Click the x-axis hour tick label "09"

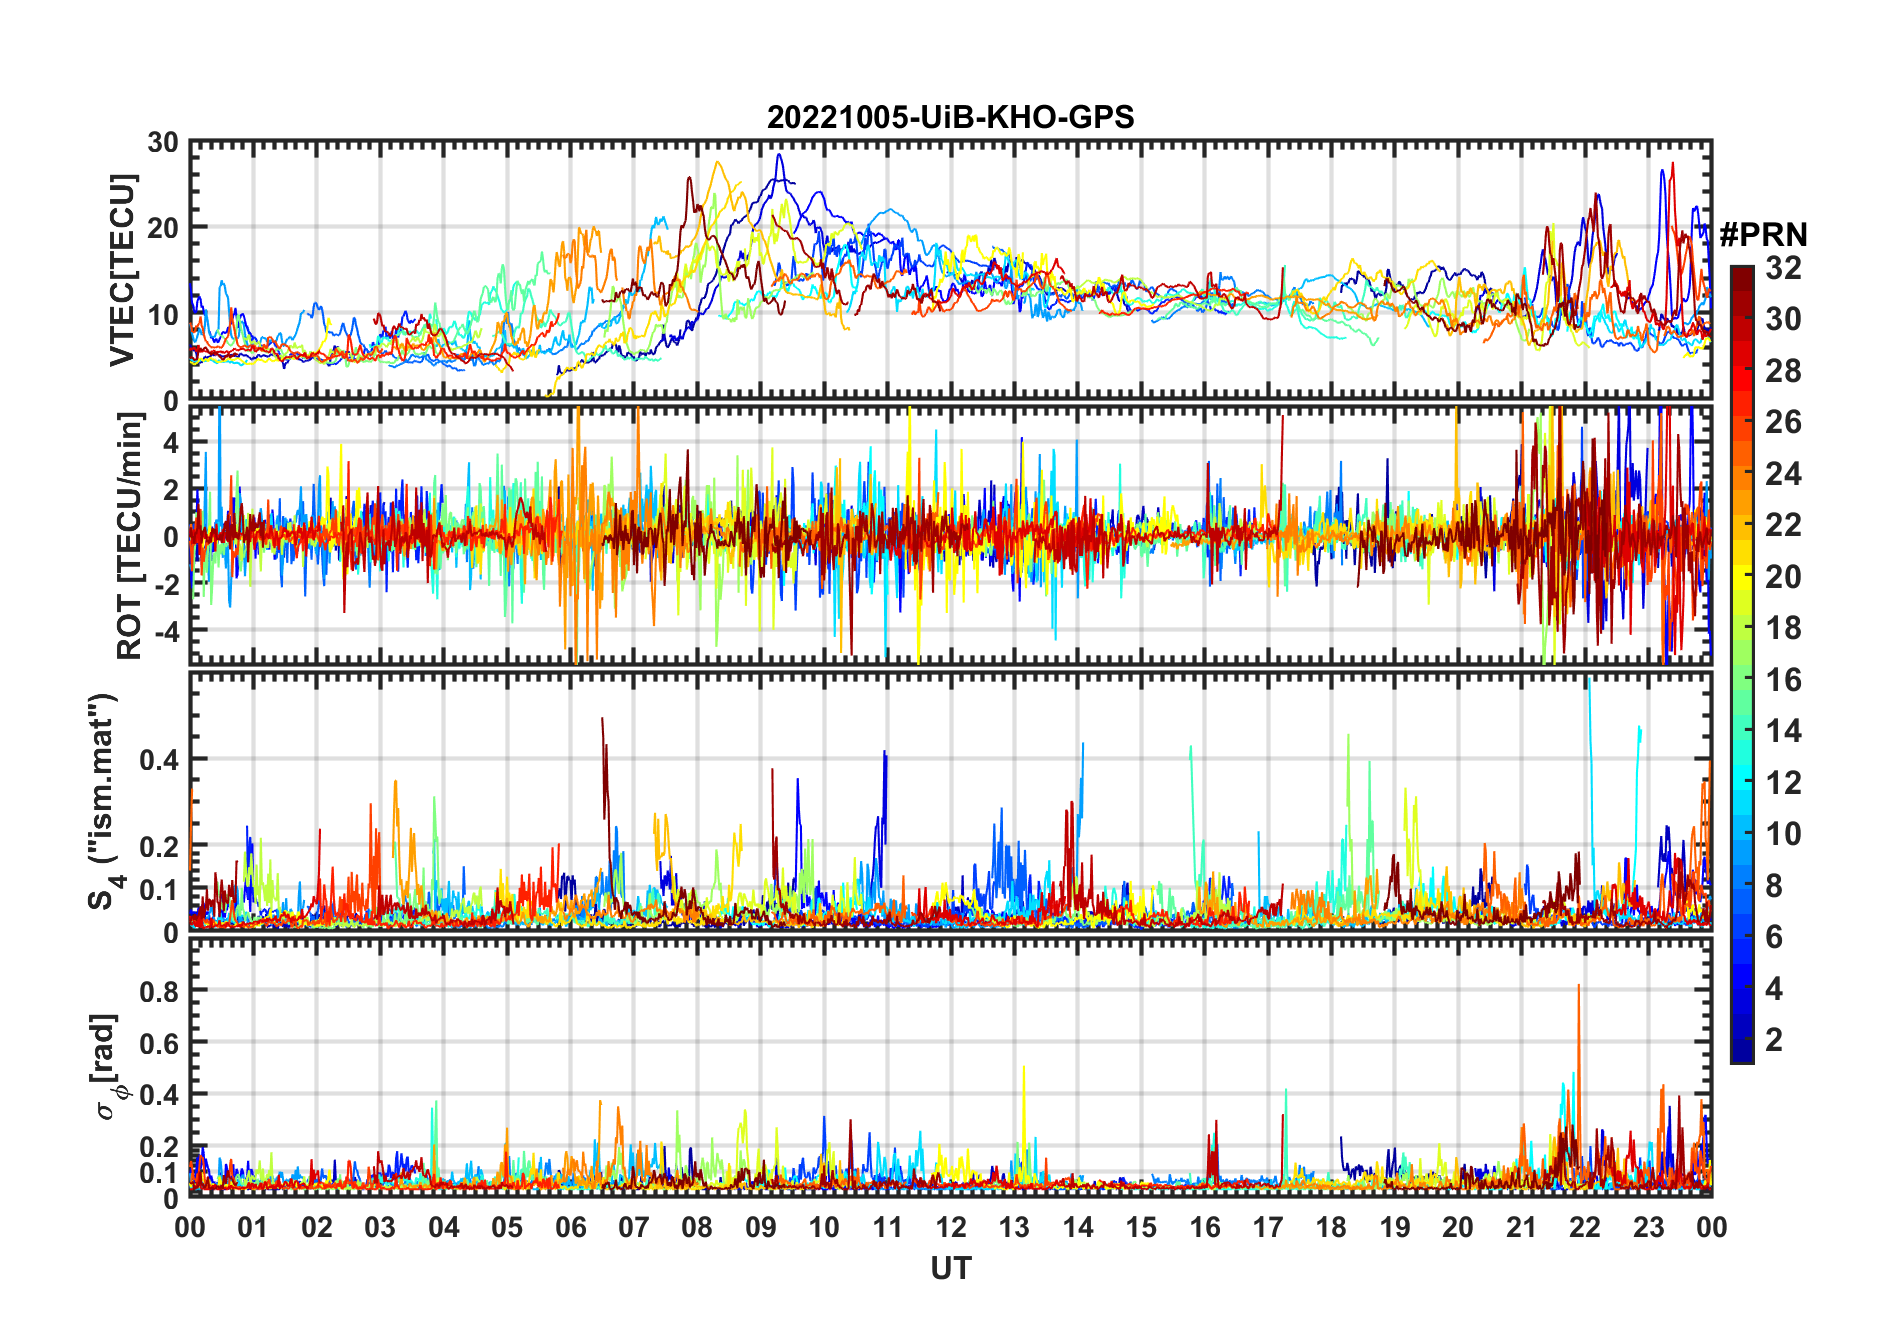tap(761, 1228)
